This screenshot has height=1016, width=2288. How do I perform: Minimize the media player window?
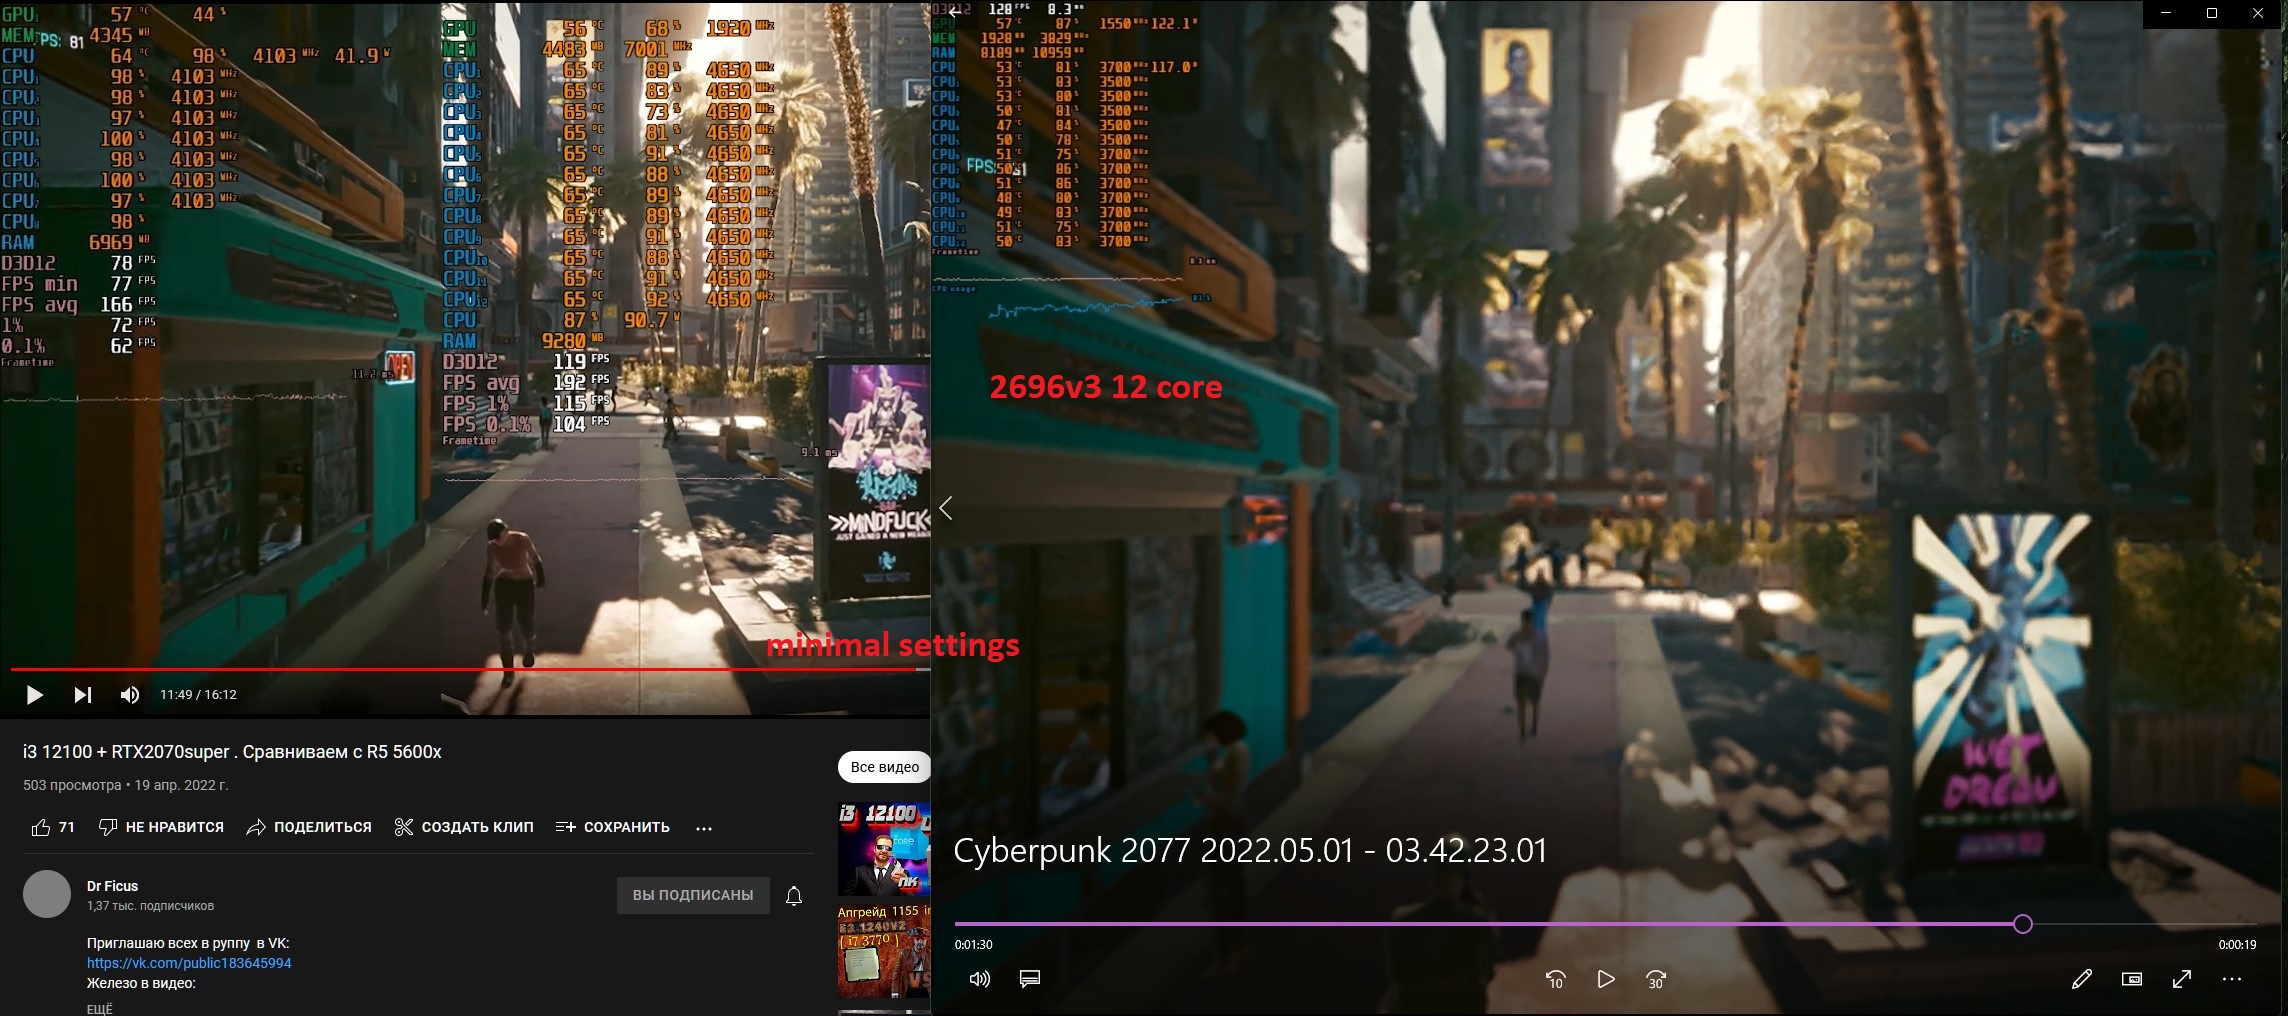pyautogui.click(x=2167, y=14)
